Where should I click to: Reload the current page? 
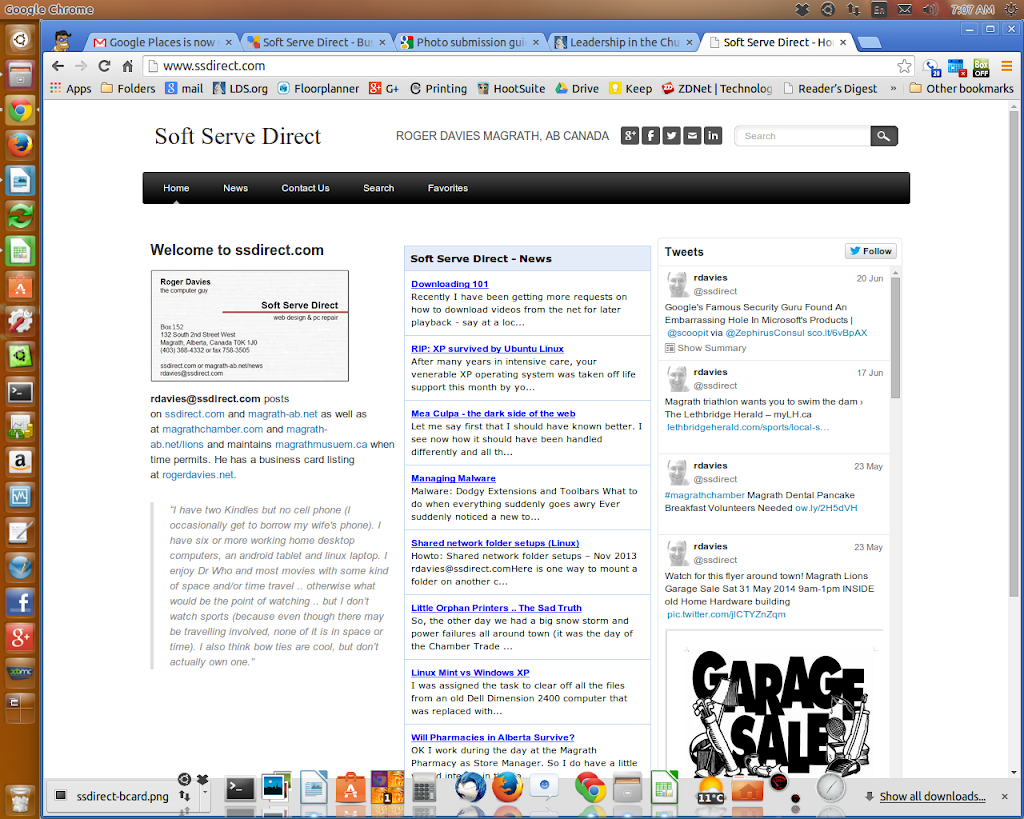(104, 66)
